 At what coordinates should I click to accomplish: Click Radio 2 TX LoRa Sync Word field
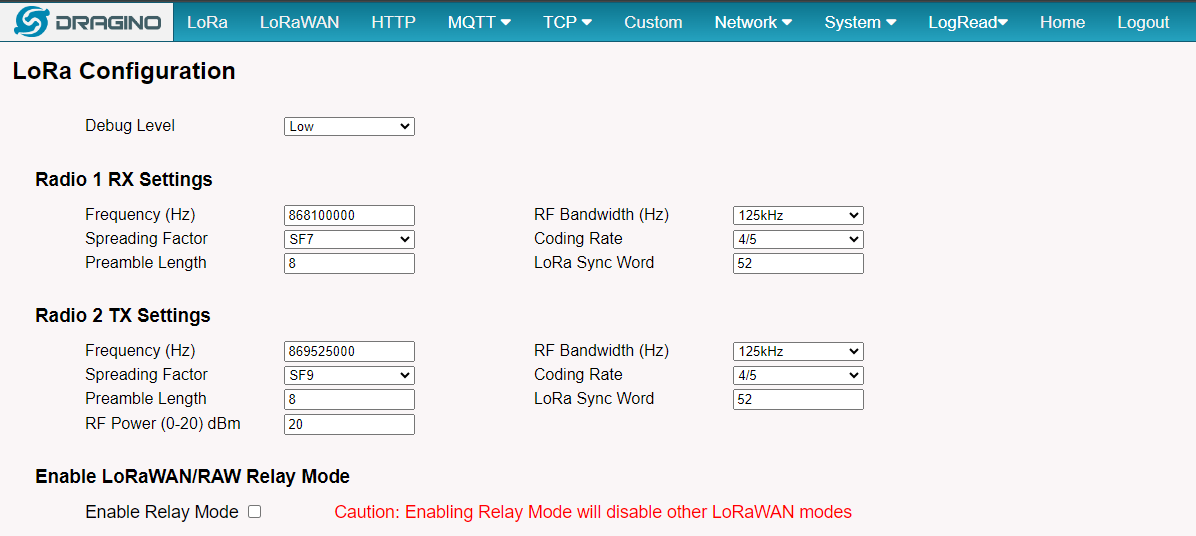798,400
